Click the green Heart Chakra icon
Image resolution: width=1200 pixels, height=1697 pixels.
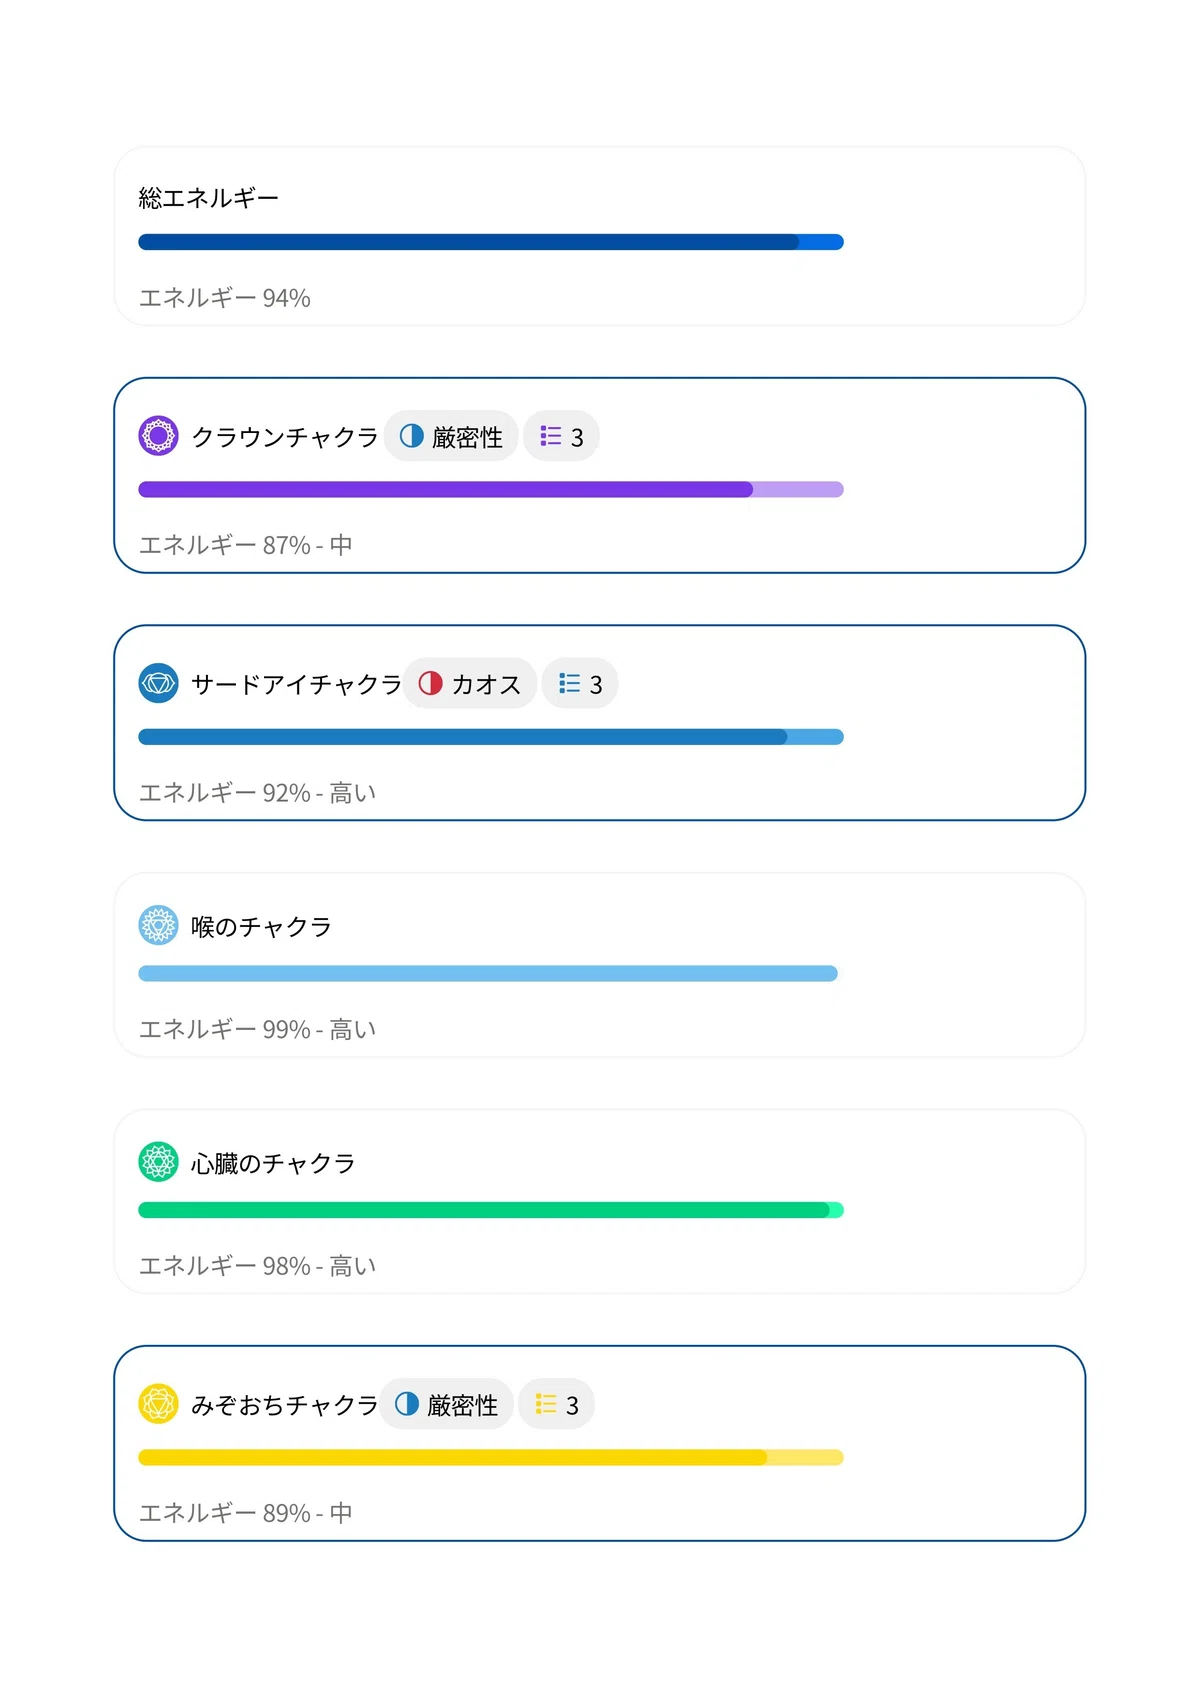point(158,1162)
